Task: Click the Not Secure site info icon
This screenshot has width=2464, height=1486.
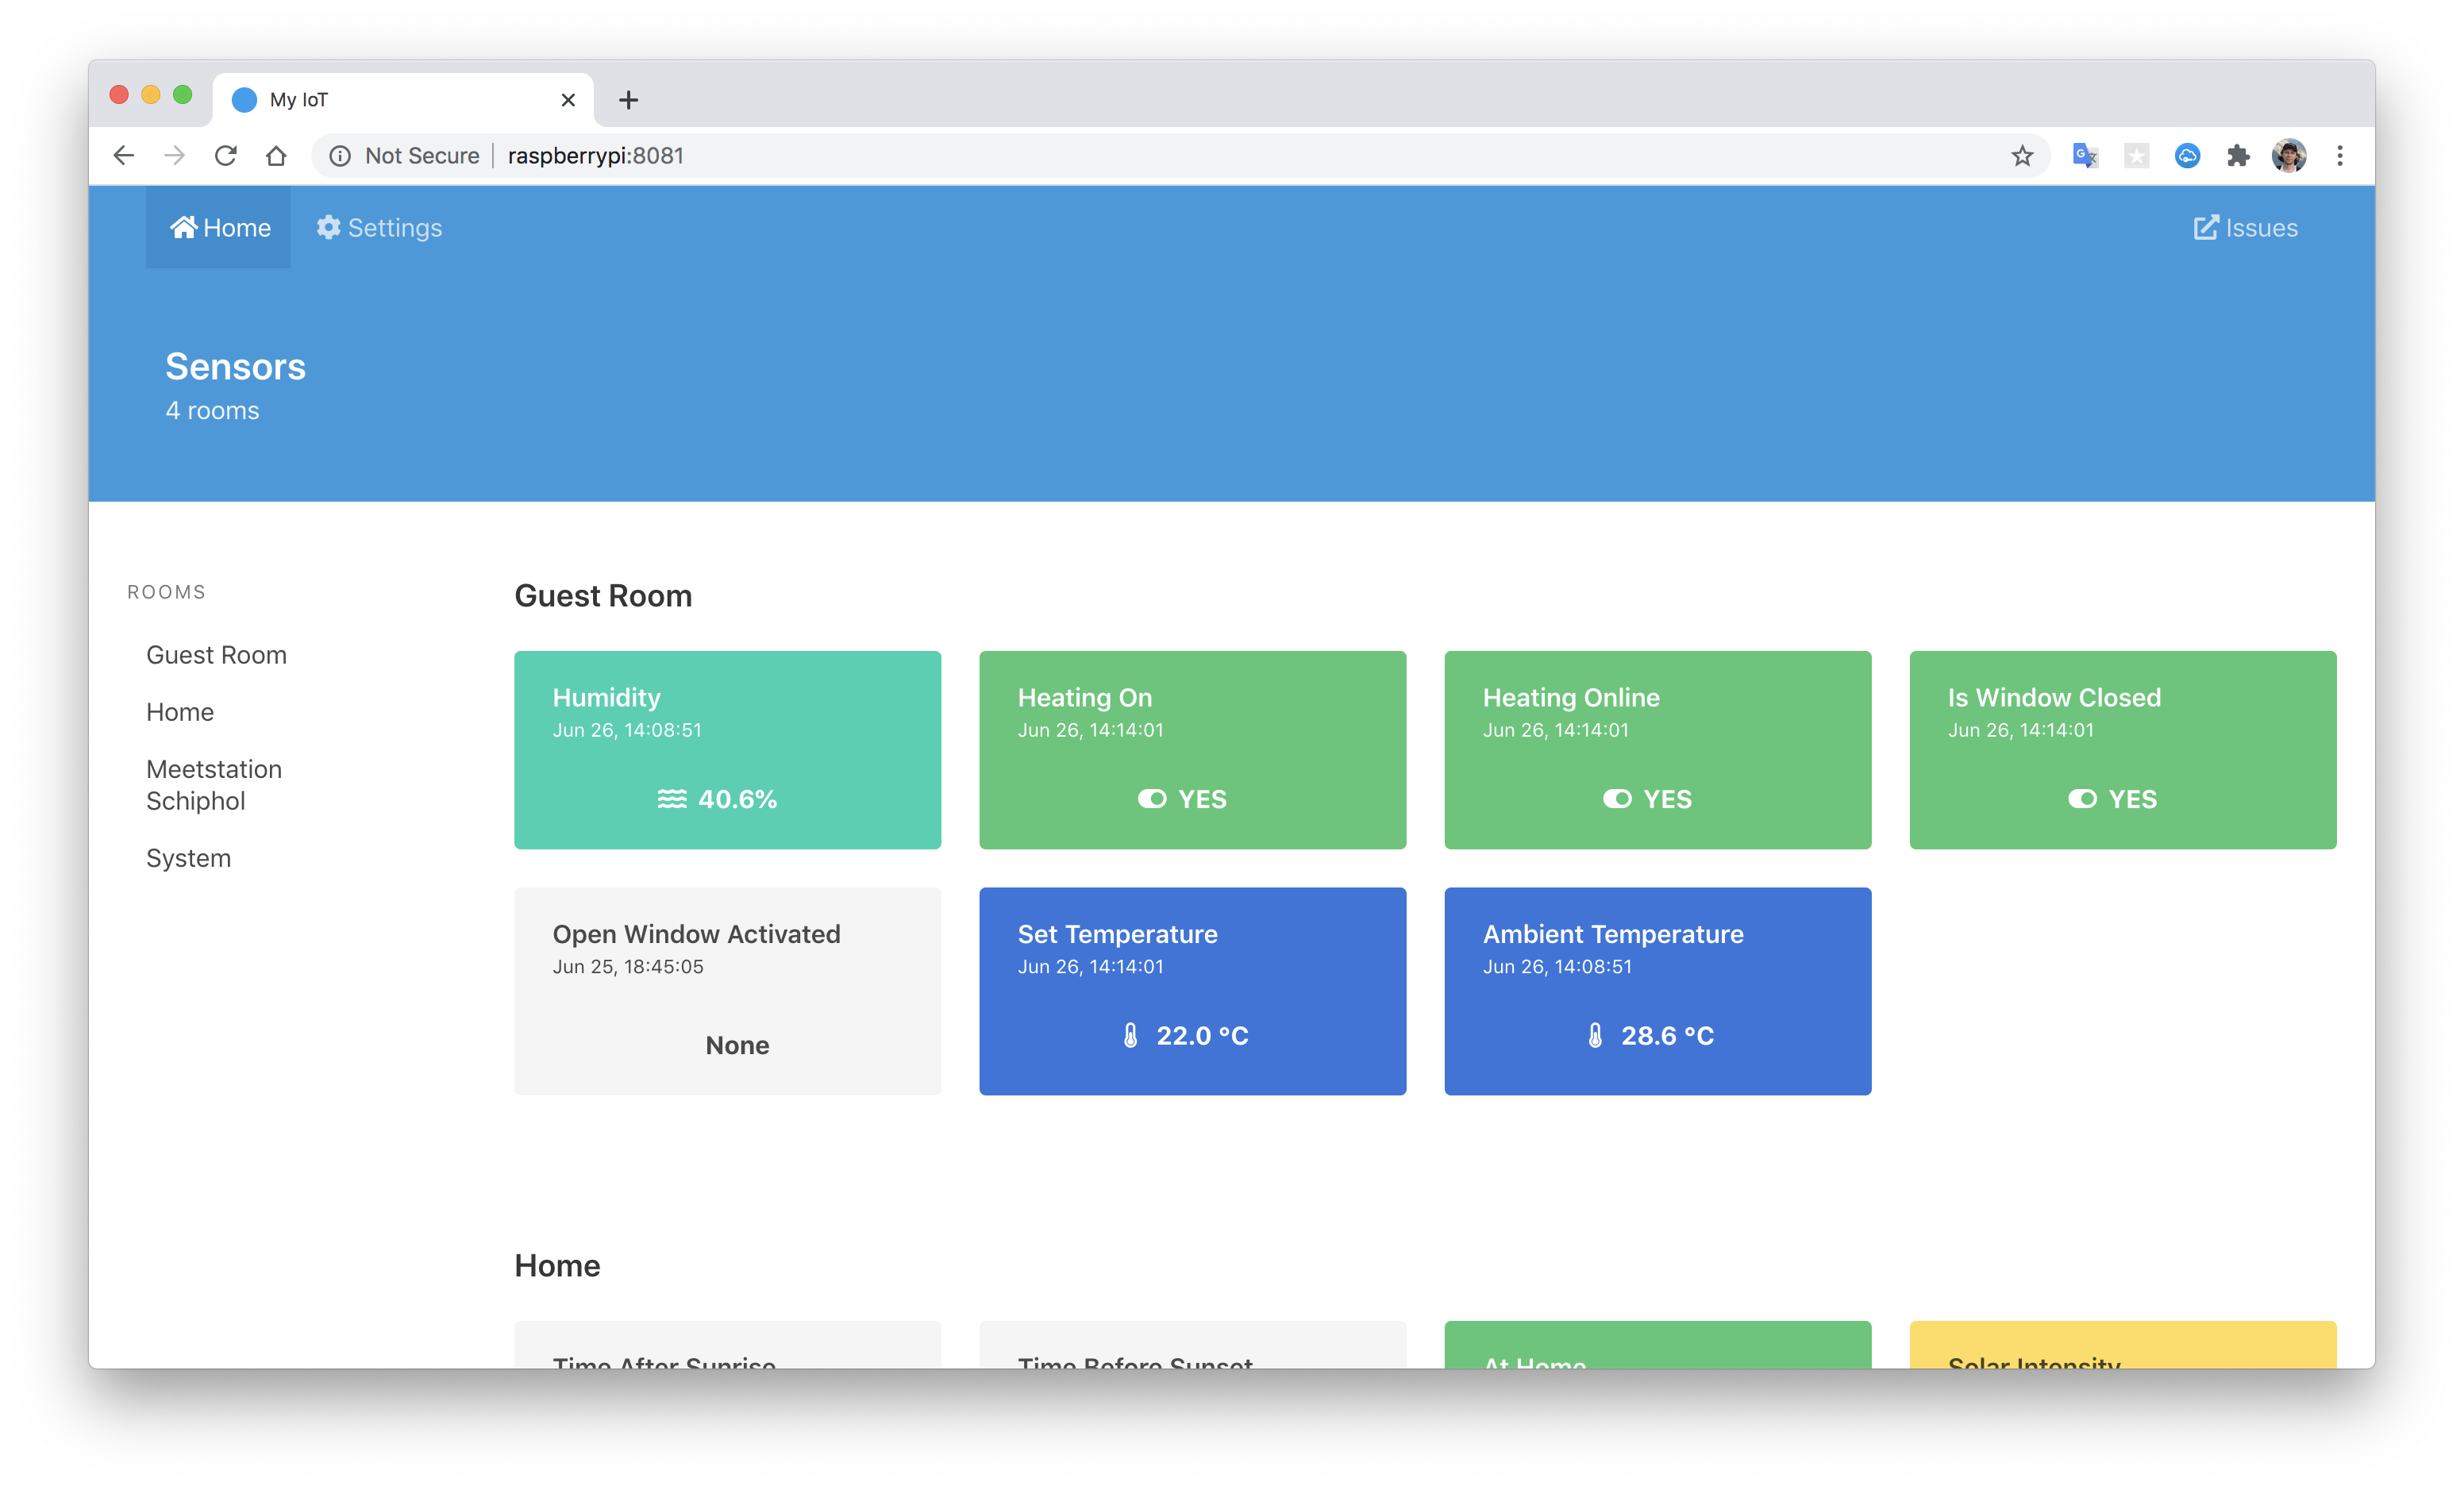Action: 340,156
